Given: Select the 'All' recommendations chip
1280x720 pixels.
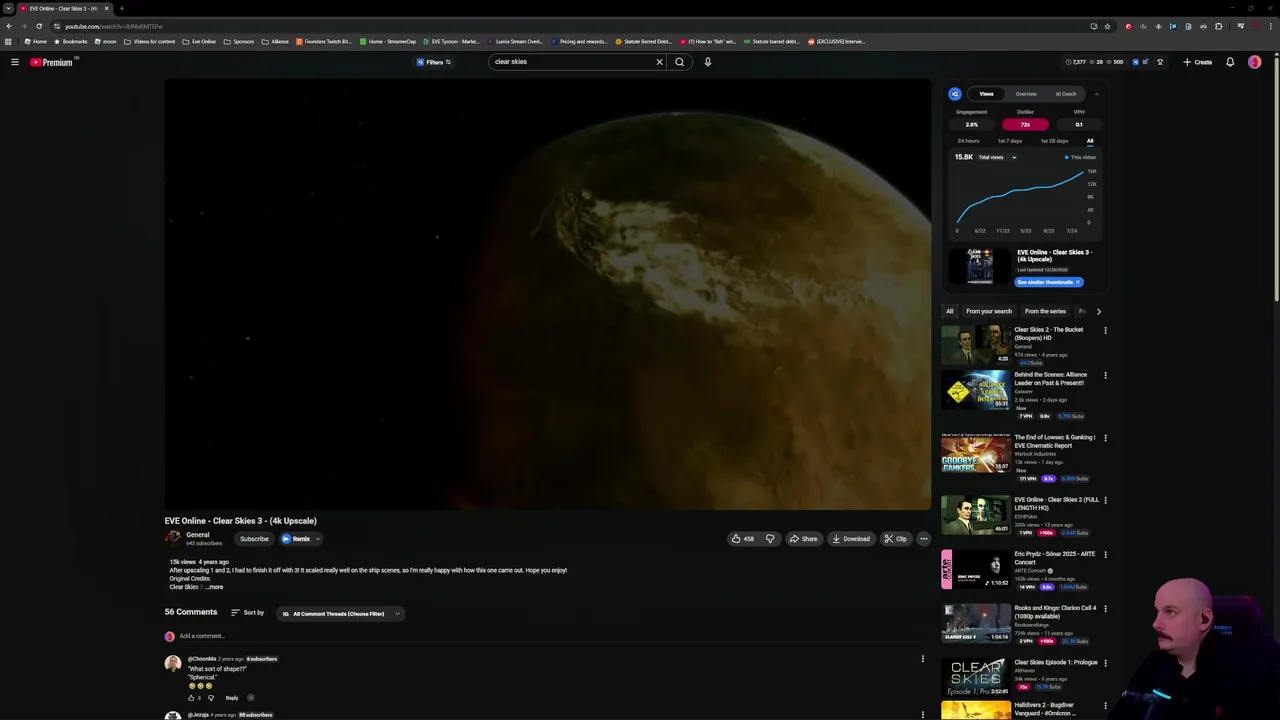Looking at the screenshot, I should (950, 311).
